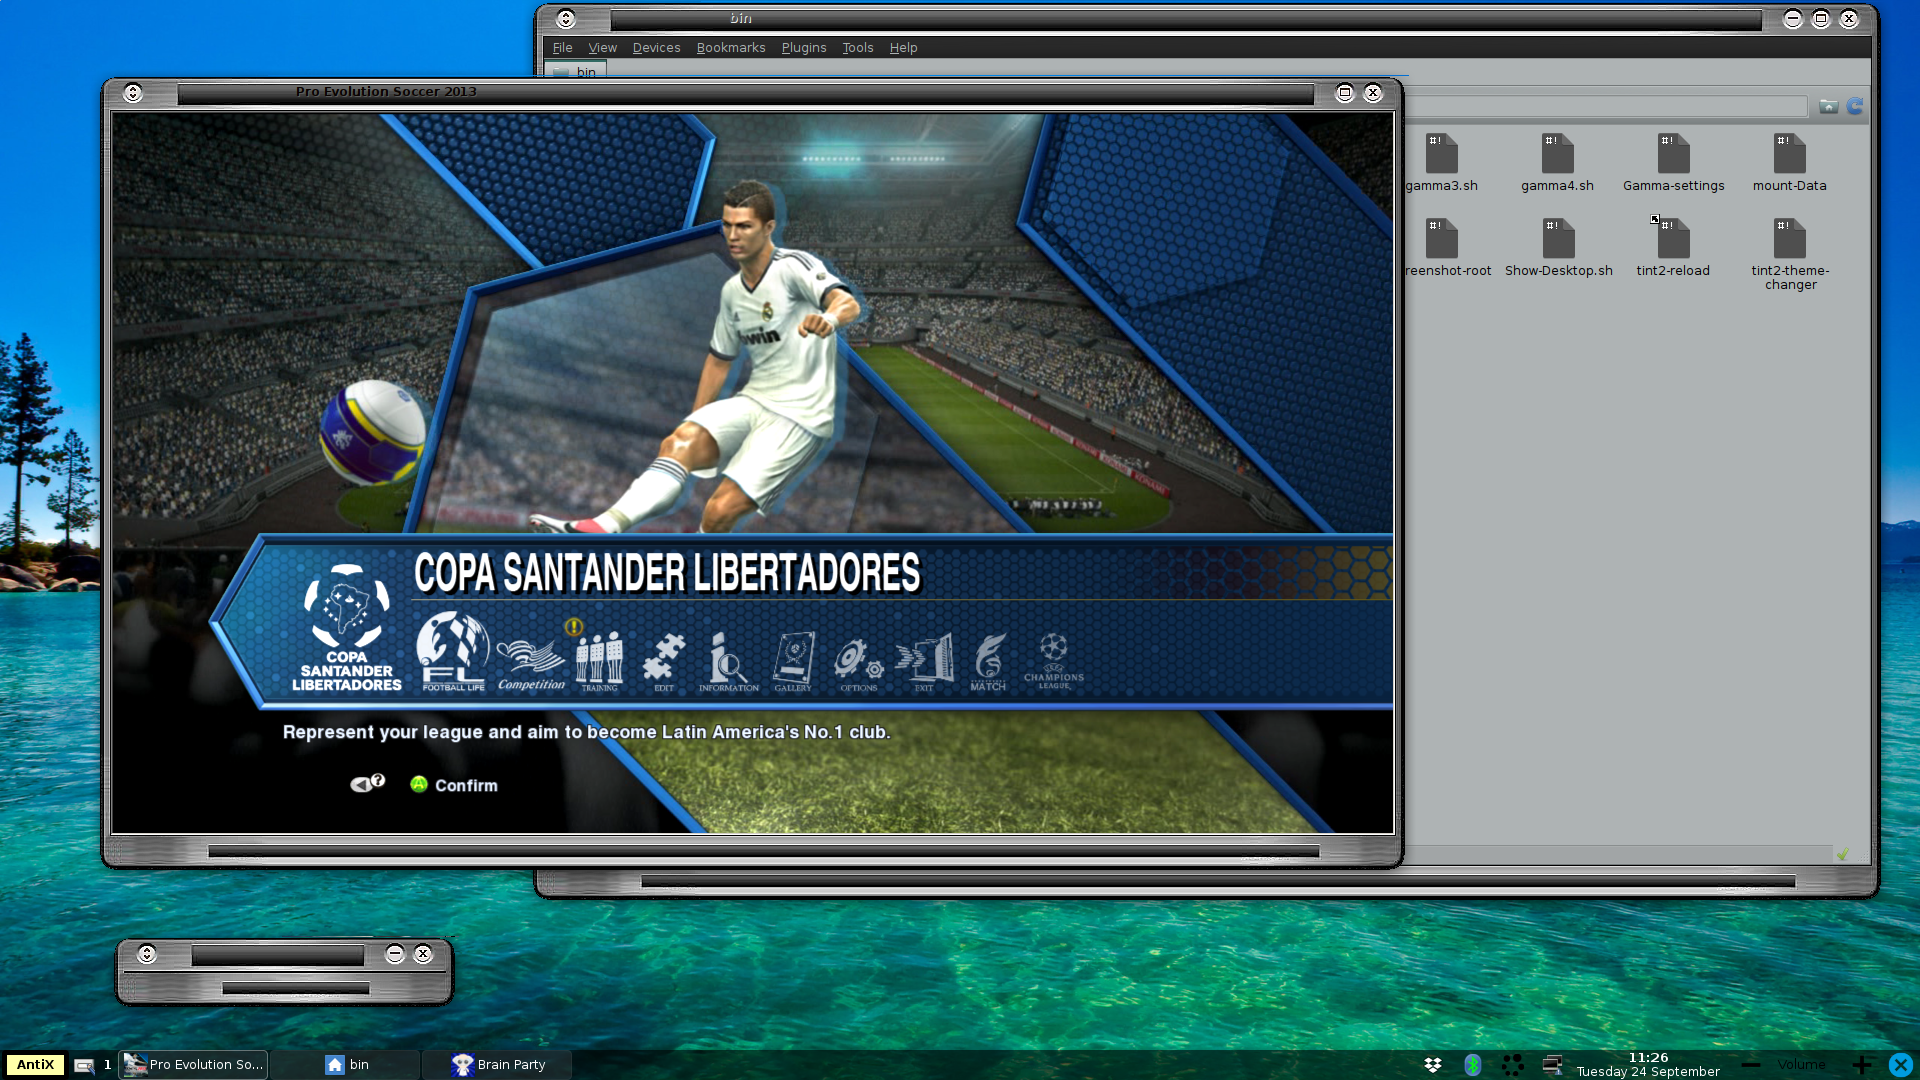Open the window menu button of bin window
Screen dimensions: 1920x1080
point(566,18)
